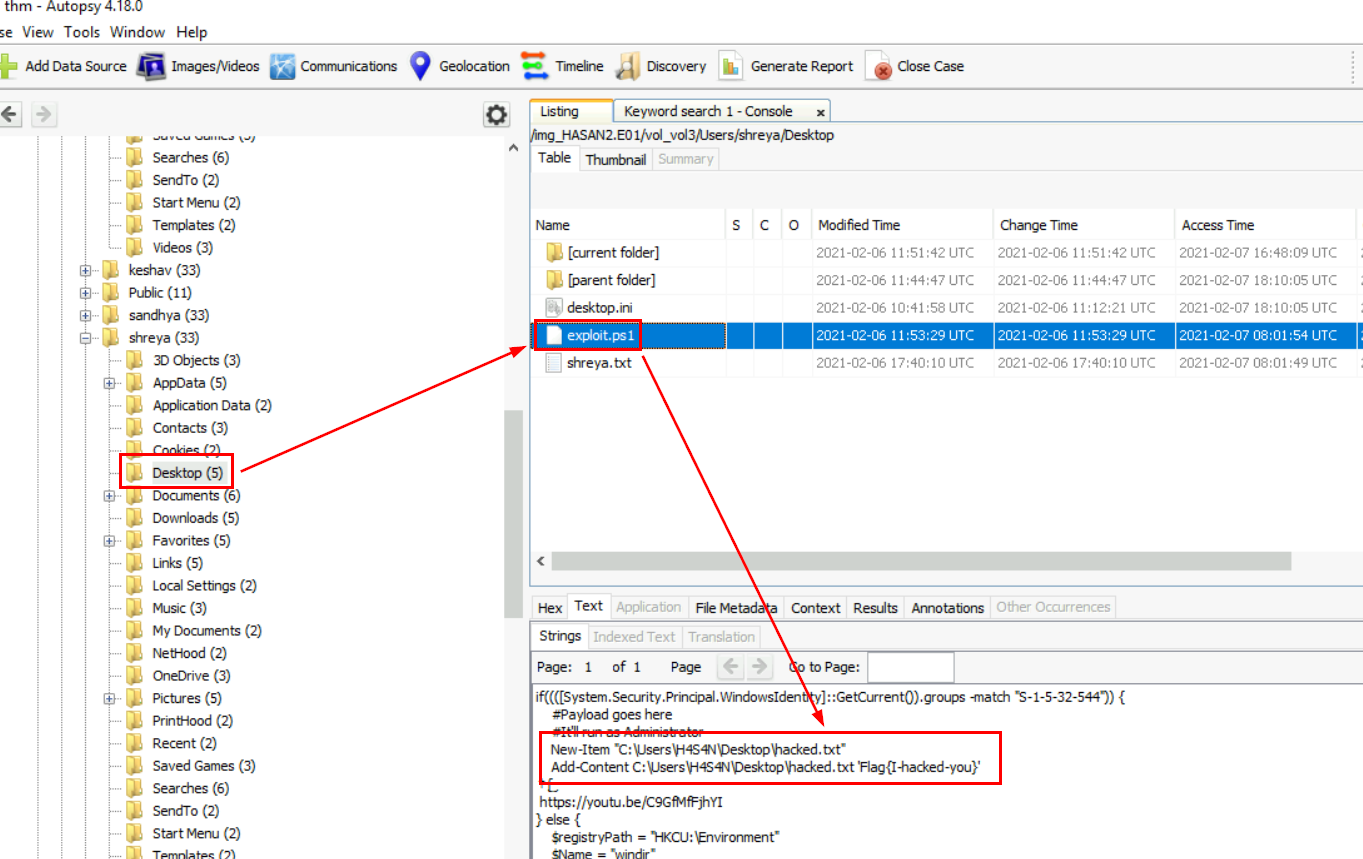Open the Results tab
Screen dimensions: 1363x859
point(876,607)
